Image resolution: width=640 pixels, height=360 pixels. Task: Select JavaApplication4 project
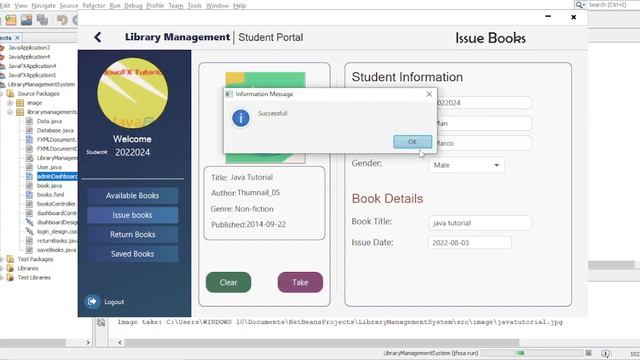29,57
